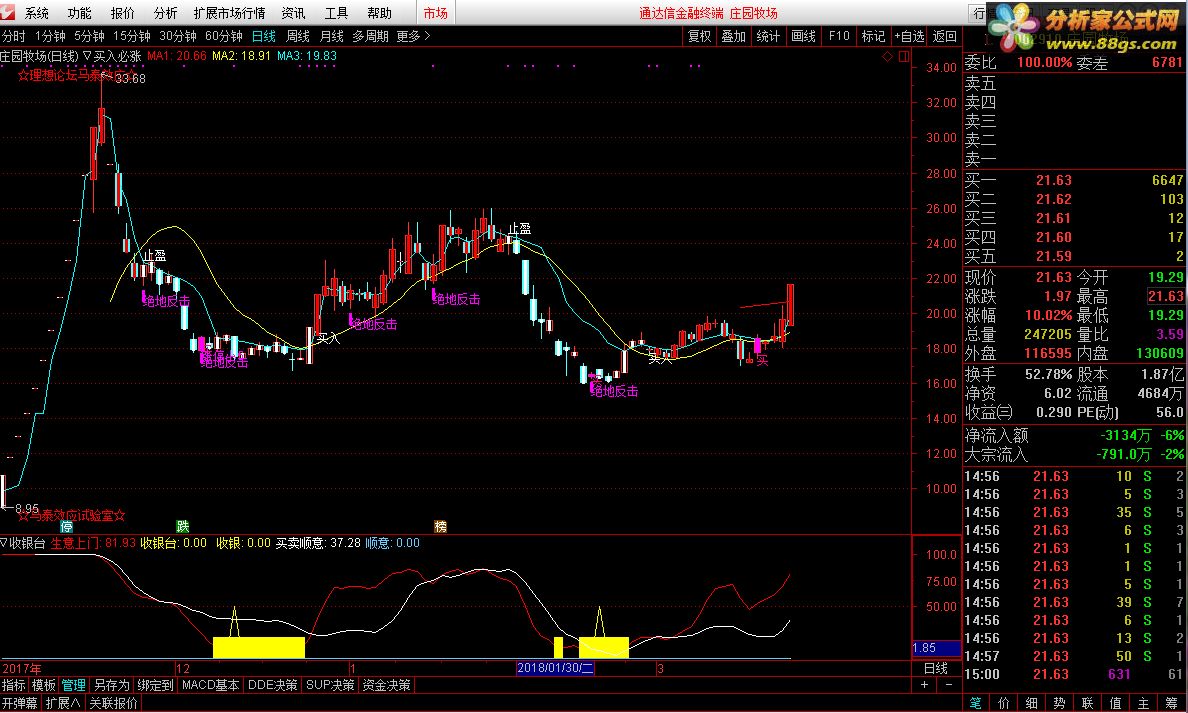Select the 30分钟 period

178,36
